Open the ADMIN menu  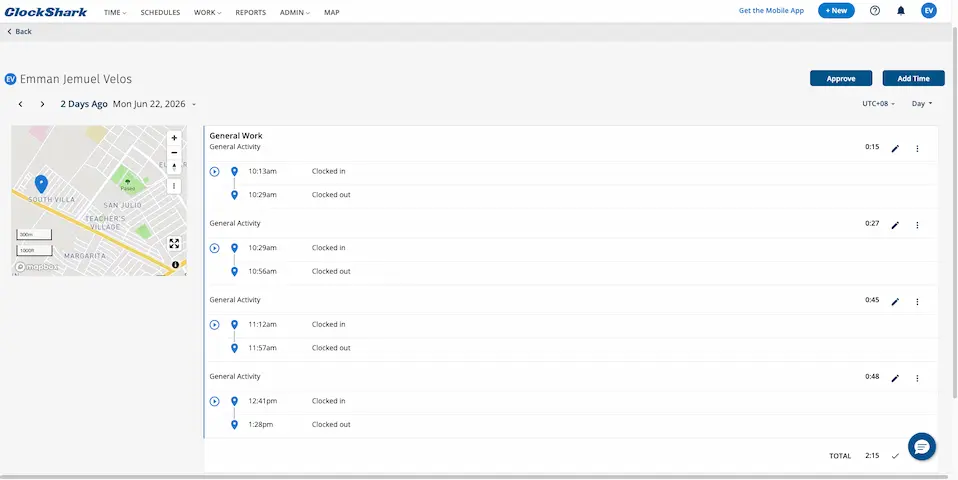(295, 12)
